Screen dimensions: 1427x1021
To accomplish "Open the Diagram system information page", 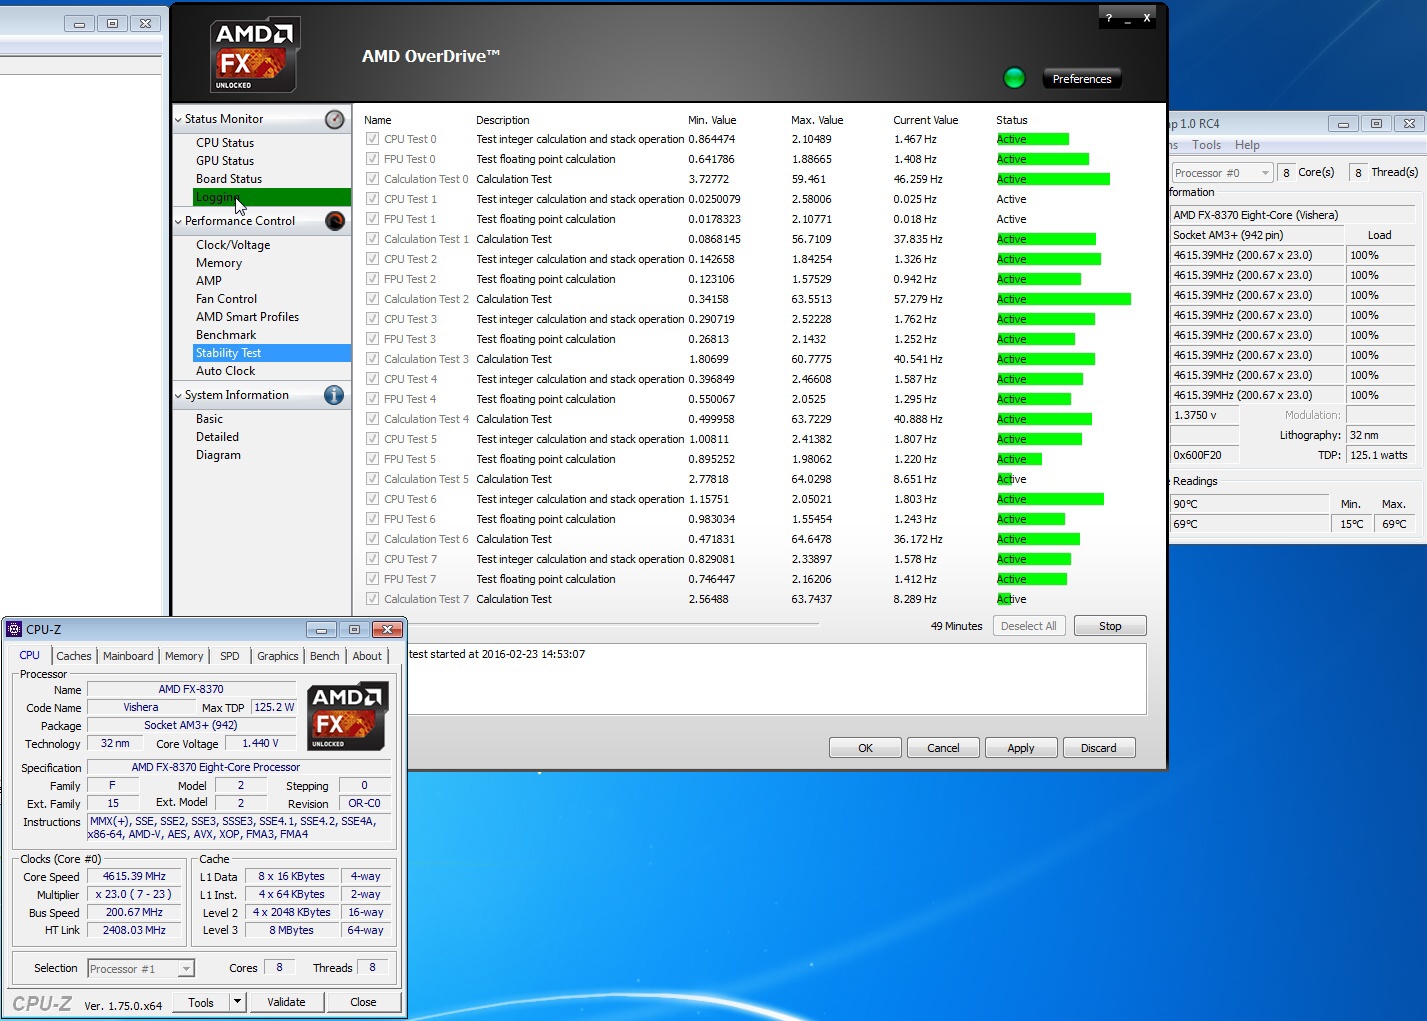I will click(x=218, y=455).
